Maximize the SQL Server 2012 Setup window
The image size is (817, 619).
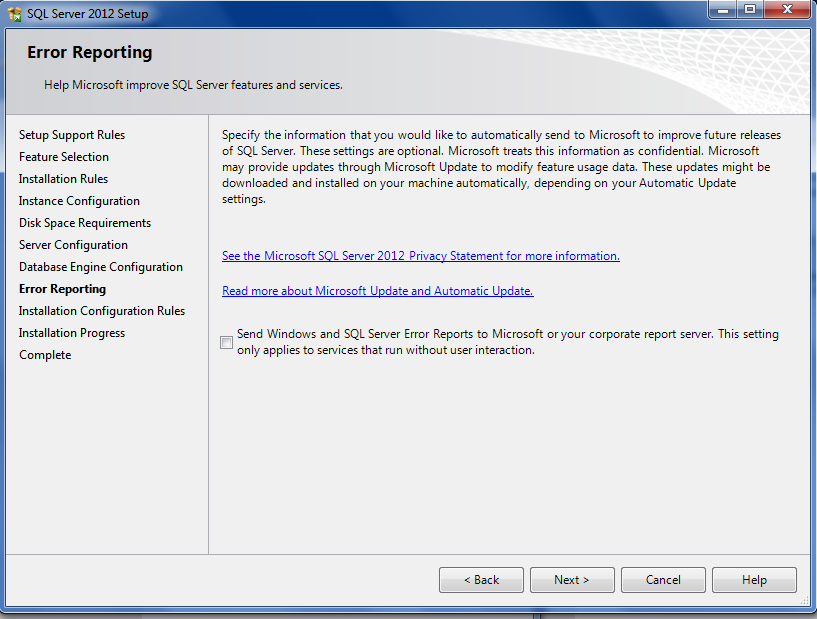click(750, 9)
